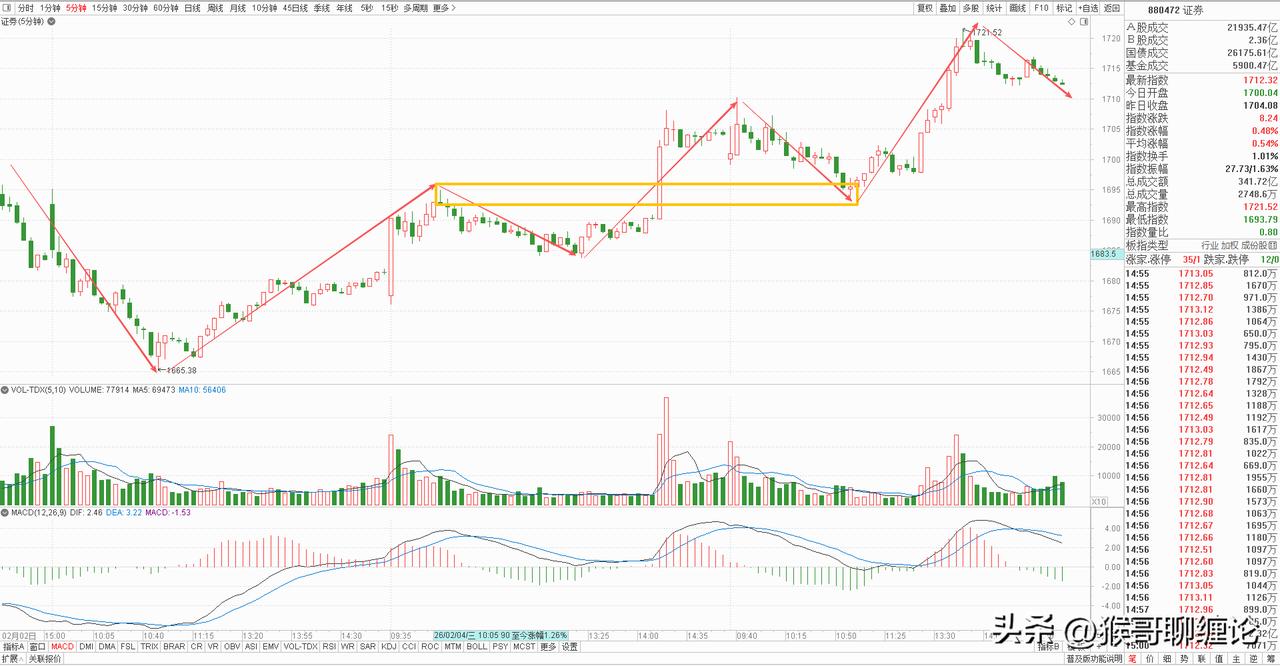The height and width of the screenshot is (666, 1280).
Task: Select the 60分钟 period
Action: point(166,7)
